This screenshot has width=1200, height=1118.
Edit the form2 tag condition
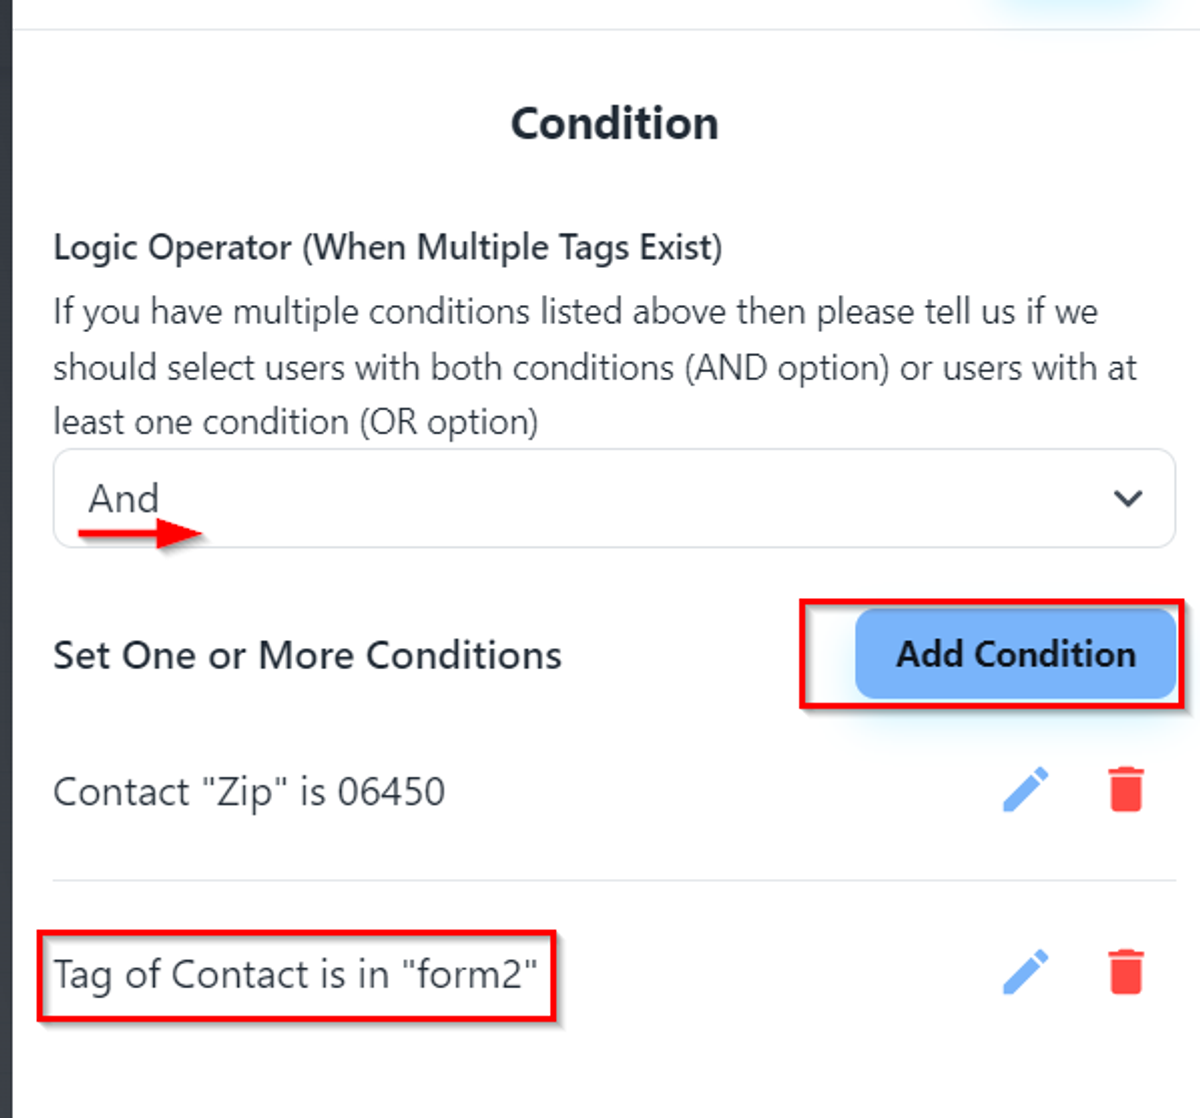click(1025, 972)
